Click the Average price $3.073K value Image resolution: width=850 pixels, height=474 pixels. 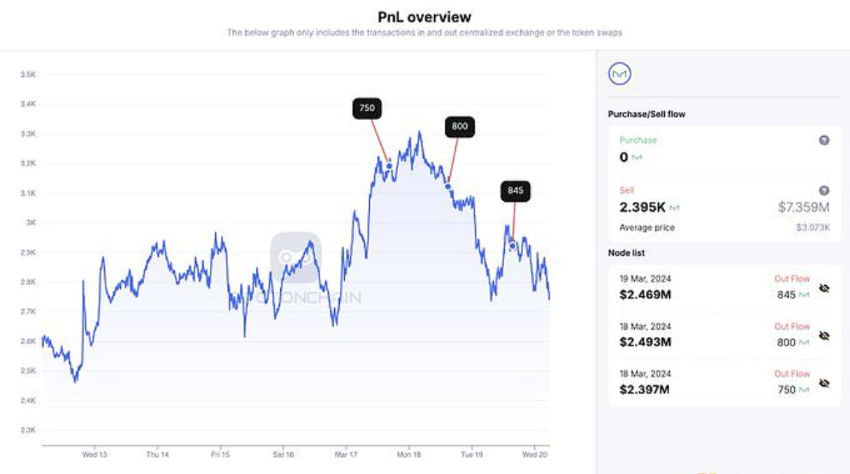tap(812, 228)
